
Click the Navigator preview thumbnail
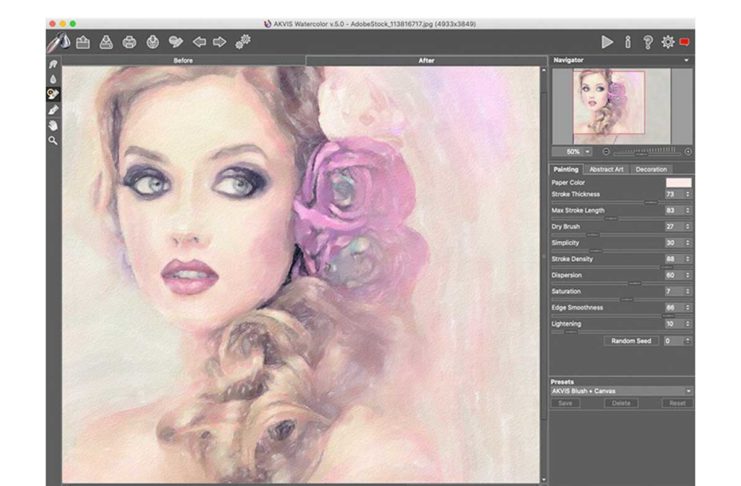(608, 105)
